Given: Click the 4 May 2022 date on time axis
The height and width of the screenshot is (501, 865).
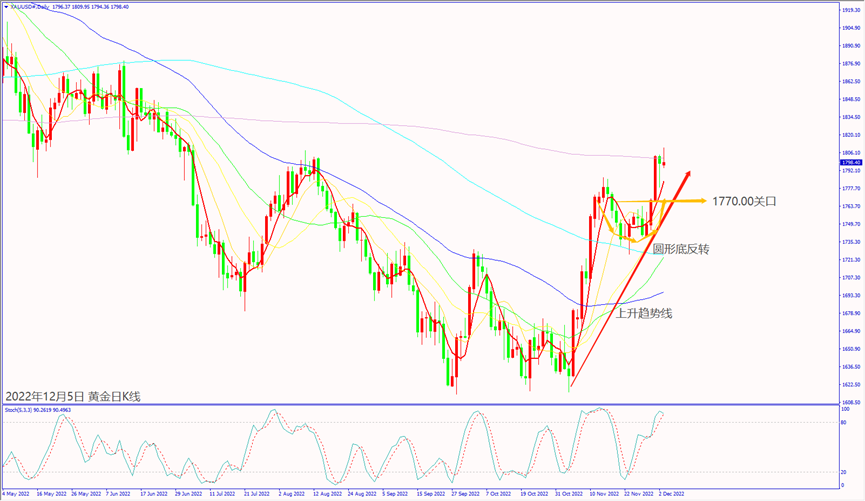Looking at the screenshot, I should [x=16, y=494].
